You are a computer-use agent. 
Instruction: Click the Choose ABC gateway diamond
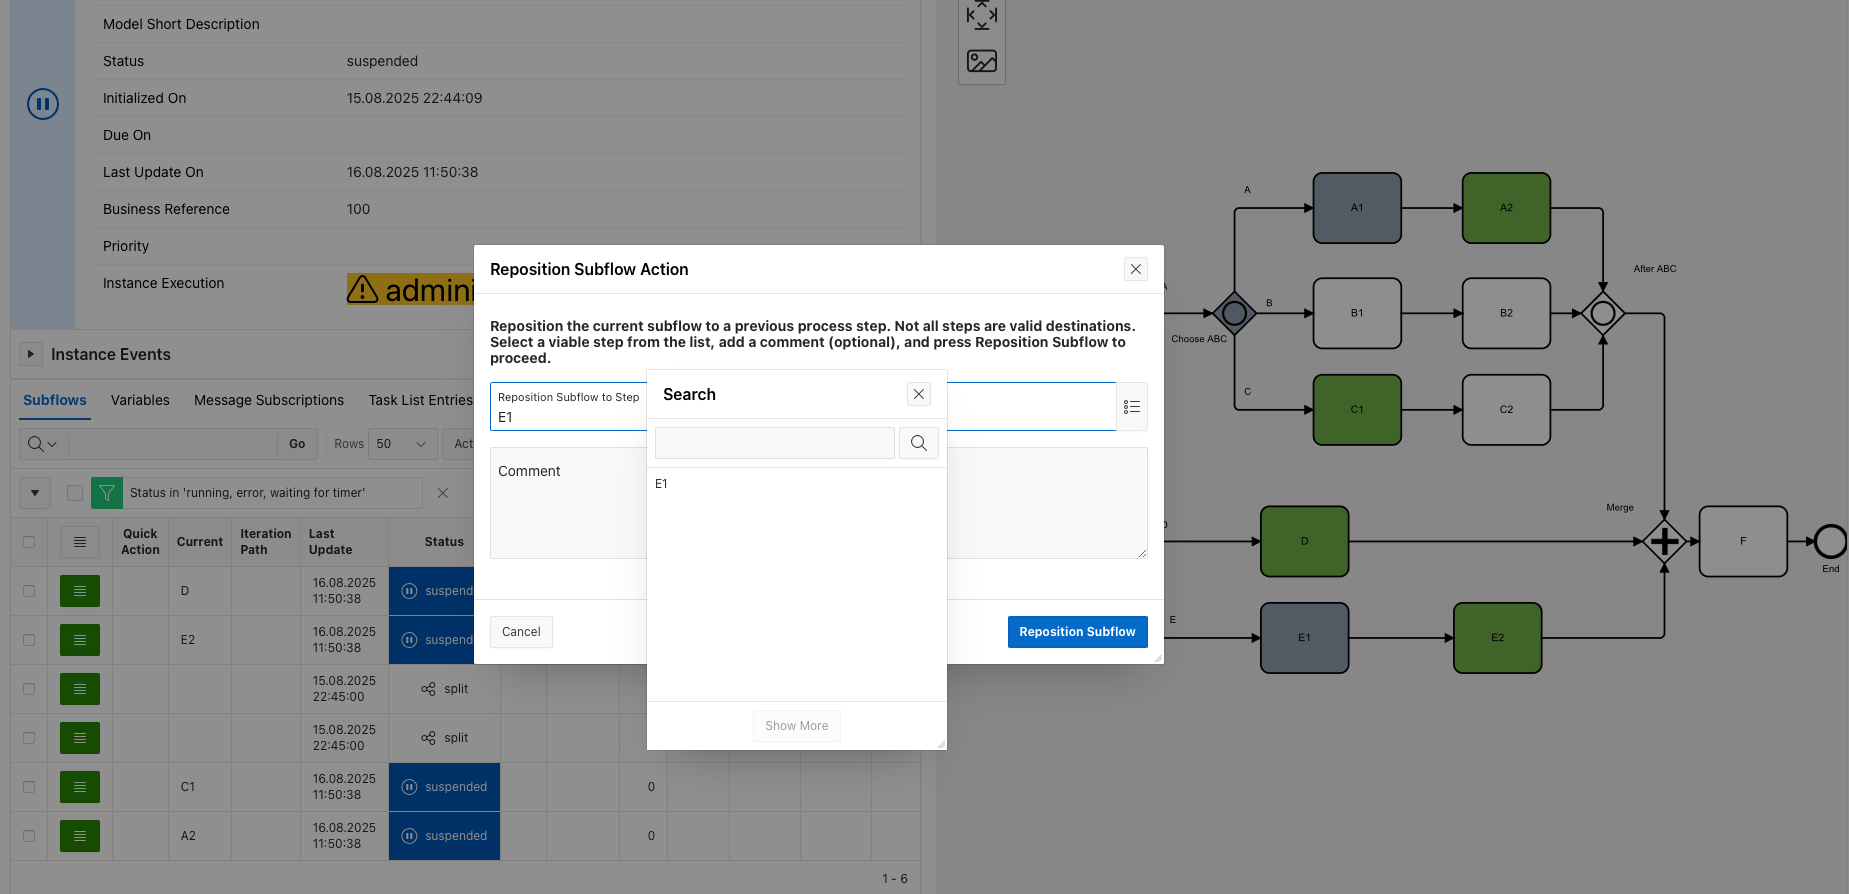click(1234, 313)
